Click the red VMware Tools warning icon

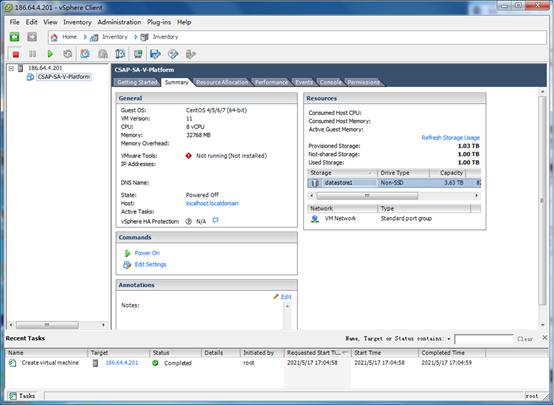click(189, 156)
